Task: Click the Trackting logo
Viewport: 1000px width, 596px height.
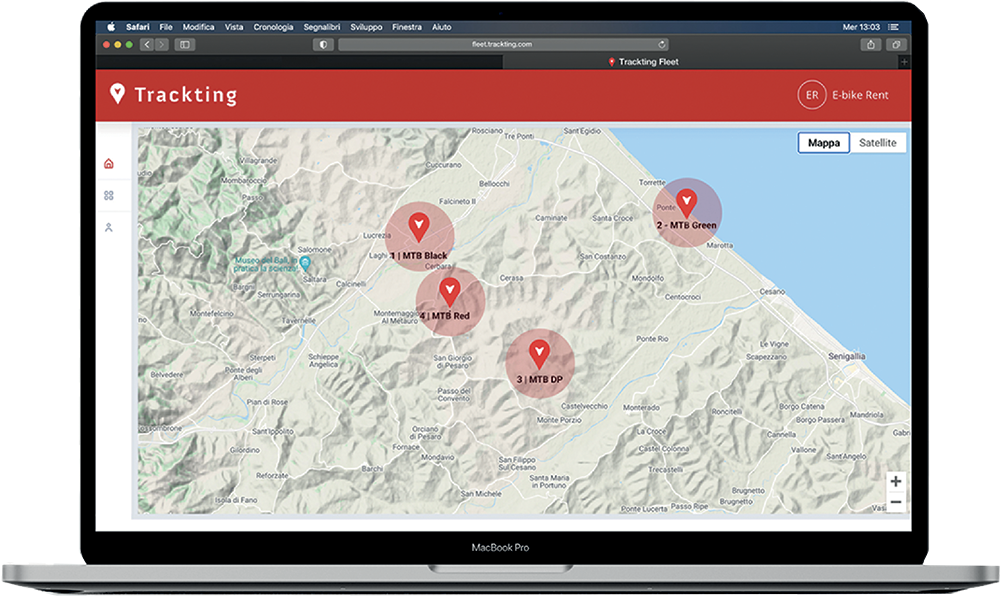Action: coord(173,94)
